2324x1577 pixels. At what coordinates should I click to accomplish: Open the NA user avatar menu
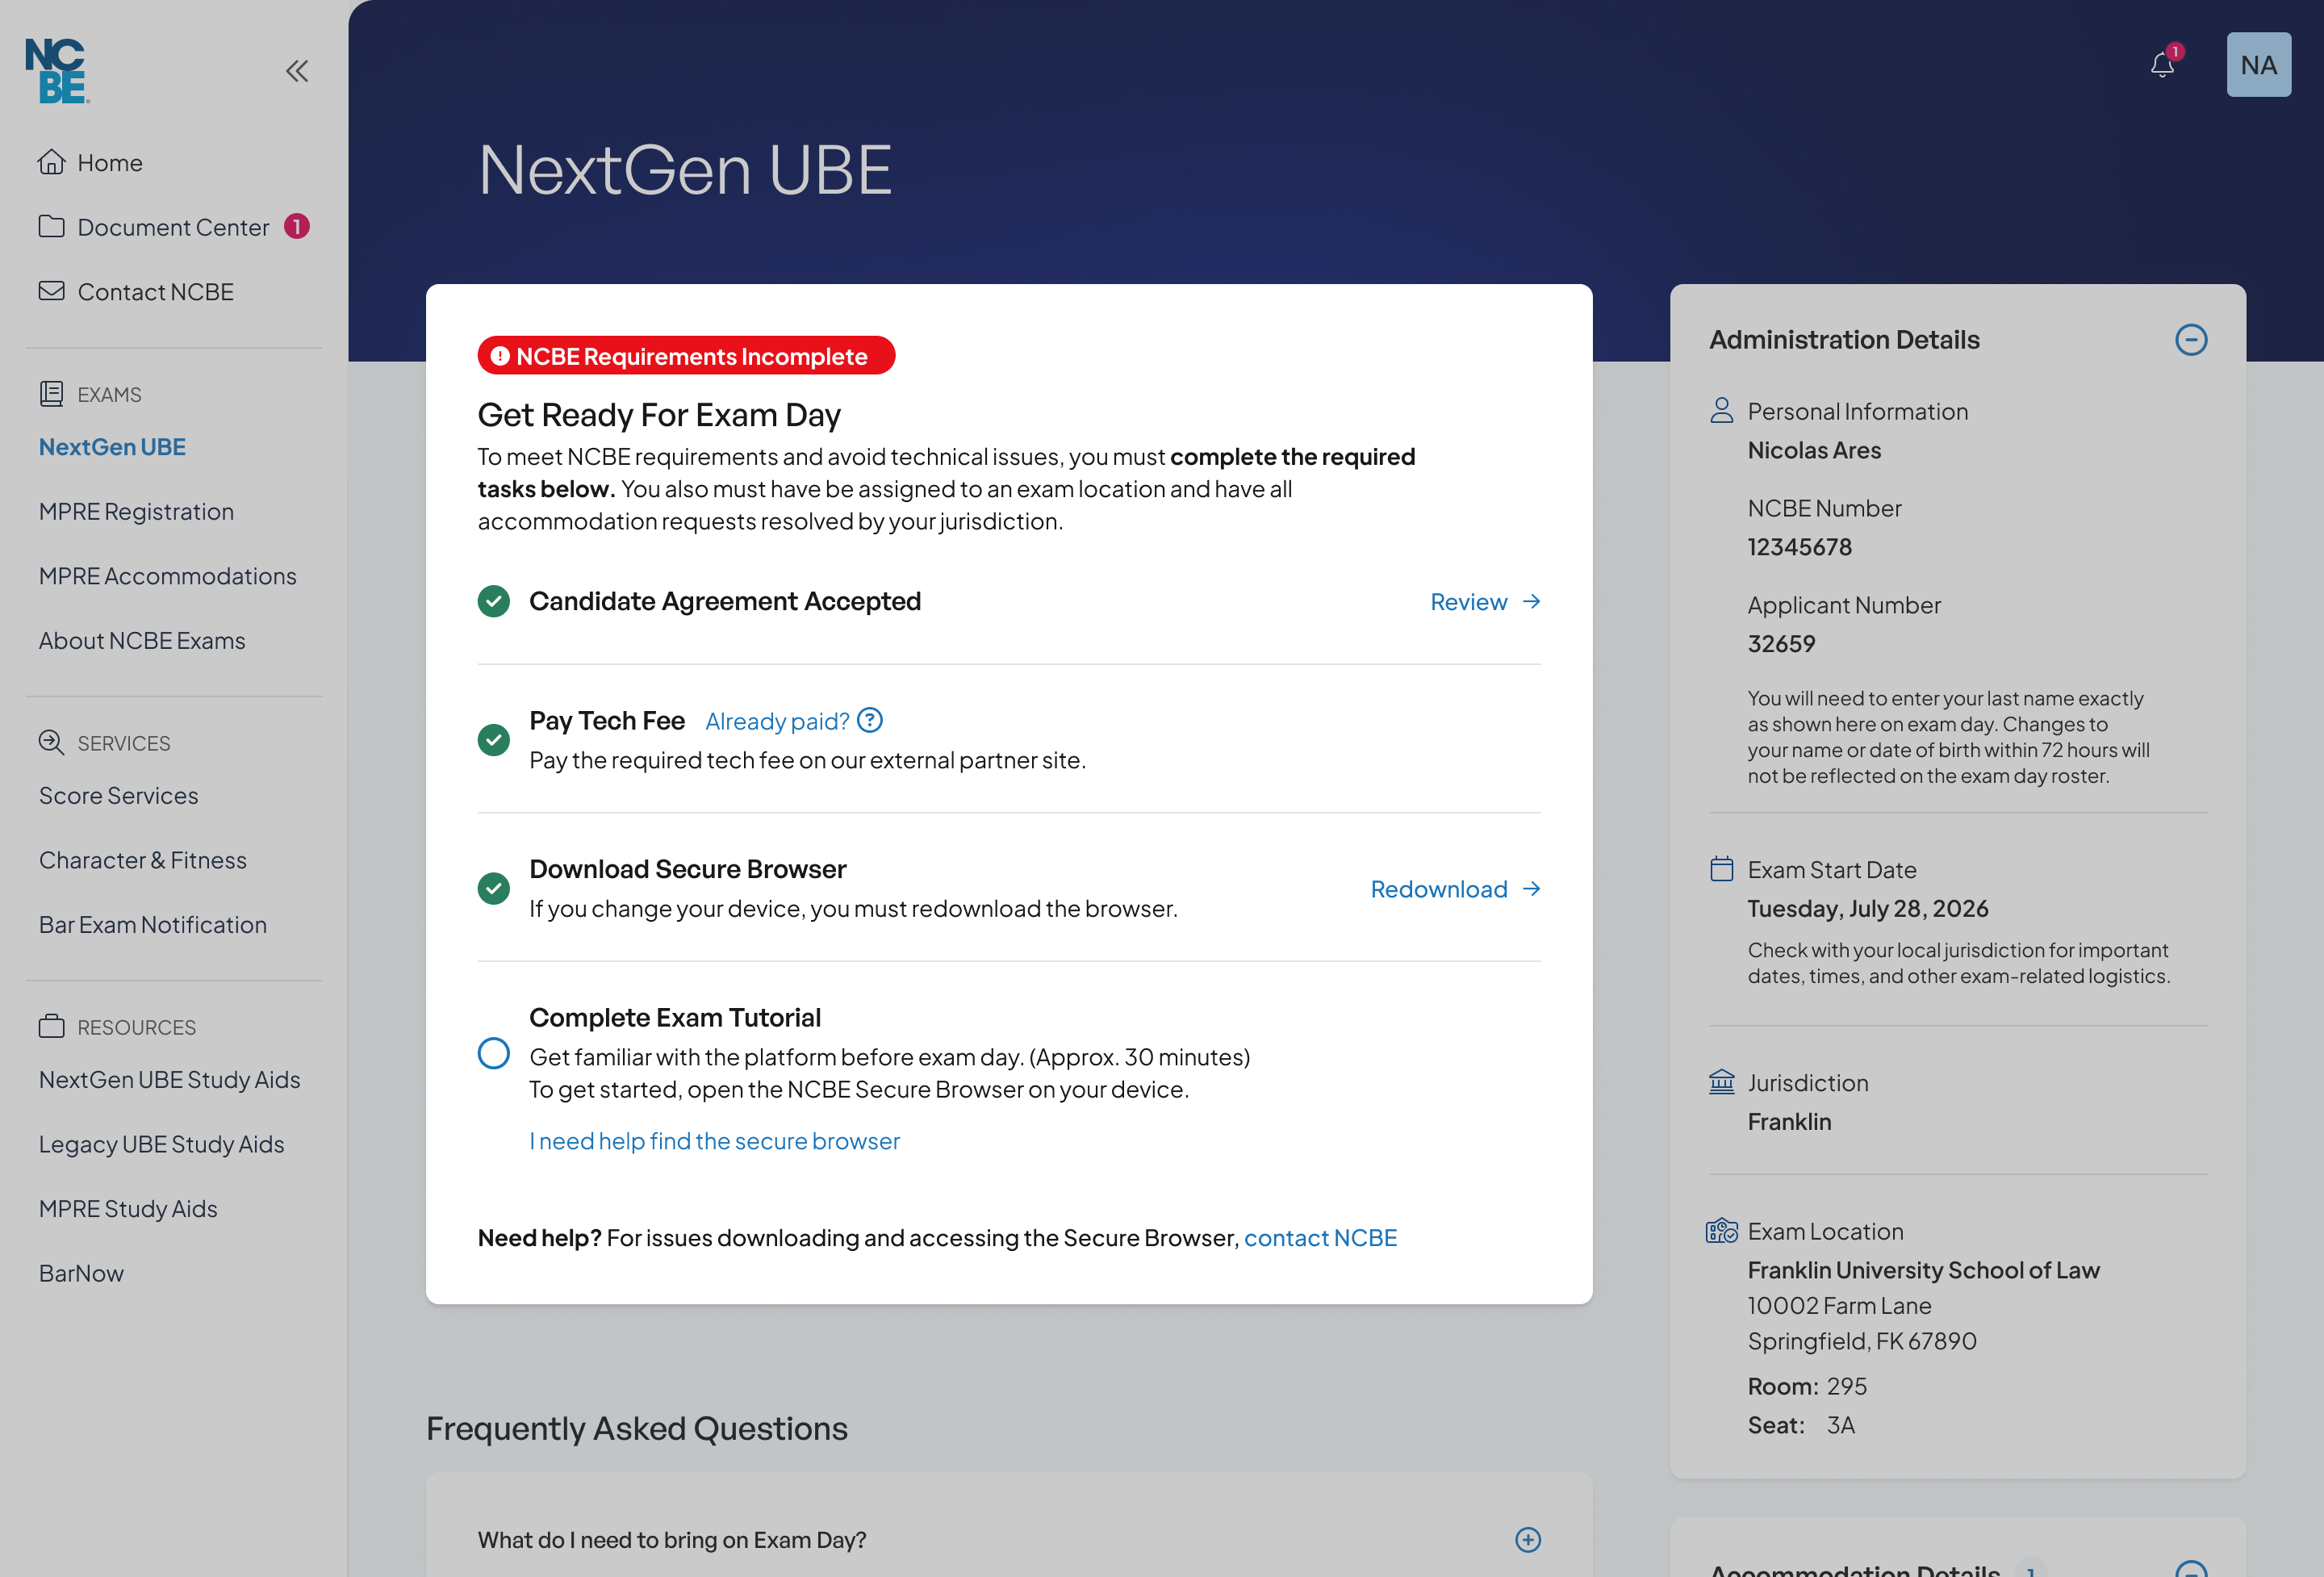2258,65
